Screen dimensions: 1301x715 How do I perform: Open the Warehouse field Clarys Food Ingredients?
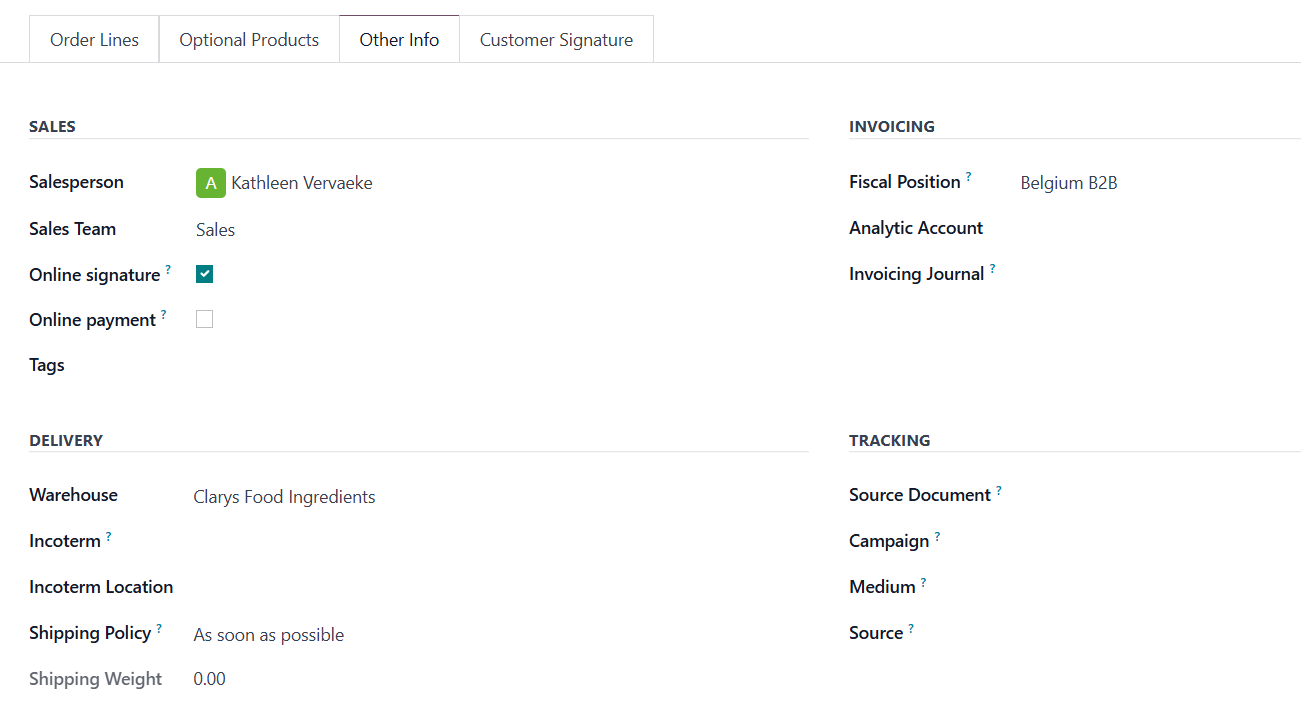400,497
